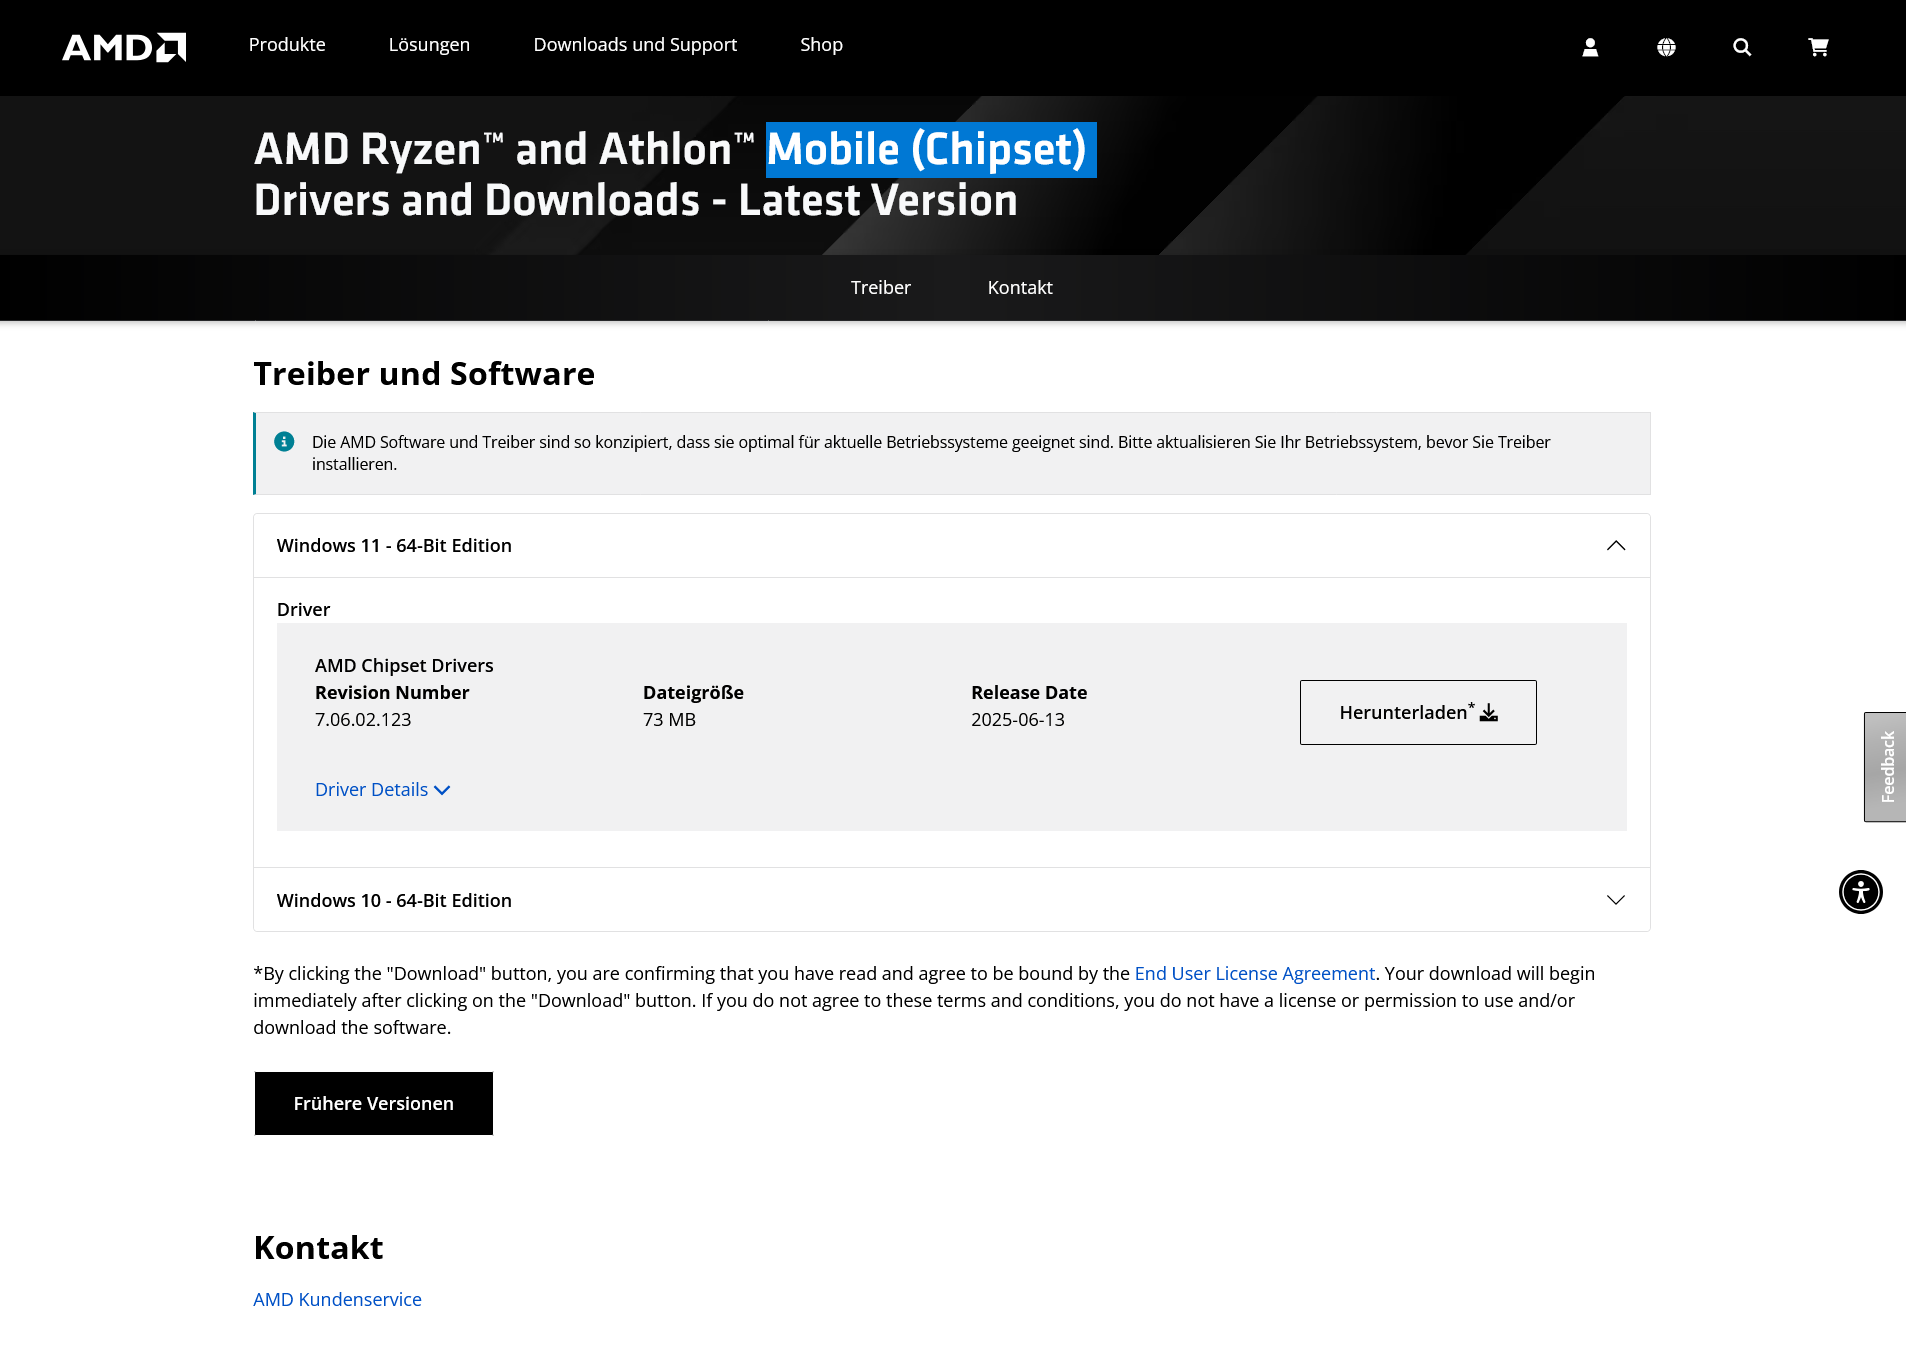Open the user account icon
Viewport: 1906px width, 1368px height.
[1590, 47]
